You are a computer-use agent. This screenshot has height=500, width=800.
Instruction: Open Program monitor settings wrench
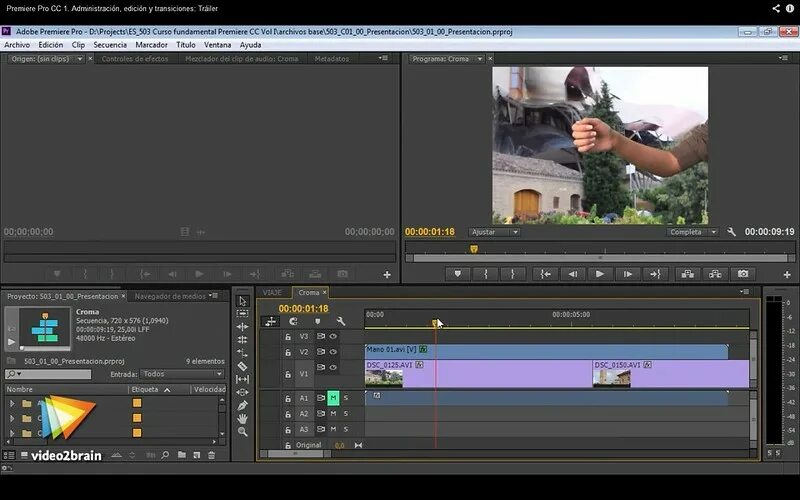click(x=732, y=232)
